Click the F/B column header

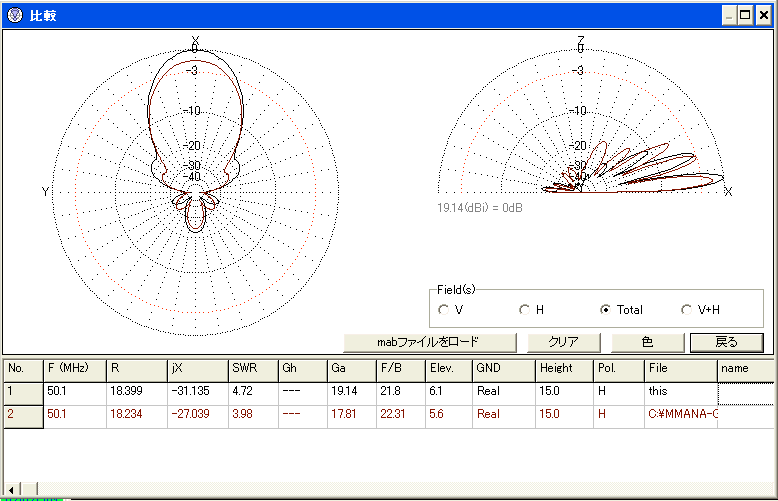(x=401, y=369)
